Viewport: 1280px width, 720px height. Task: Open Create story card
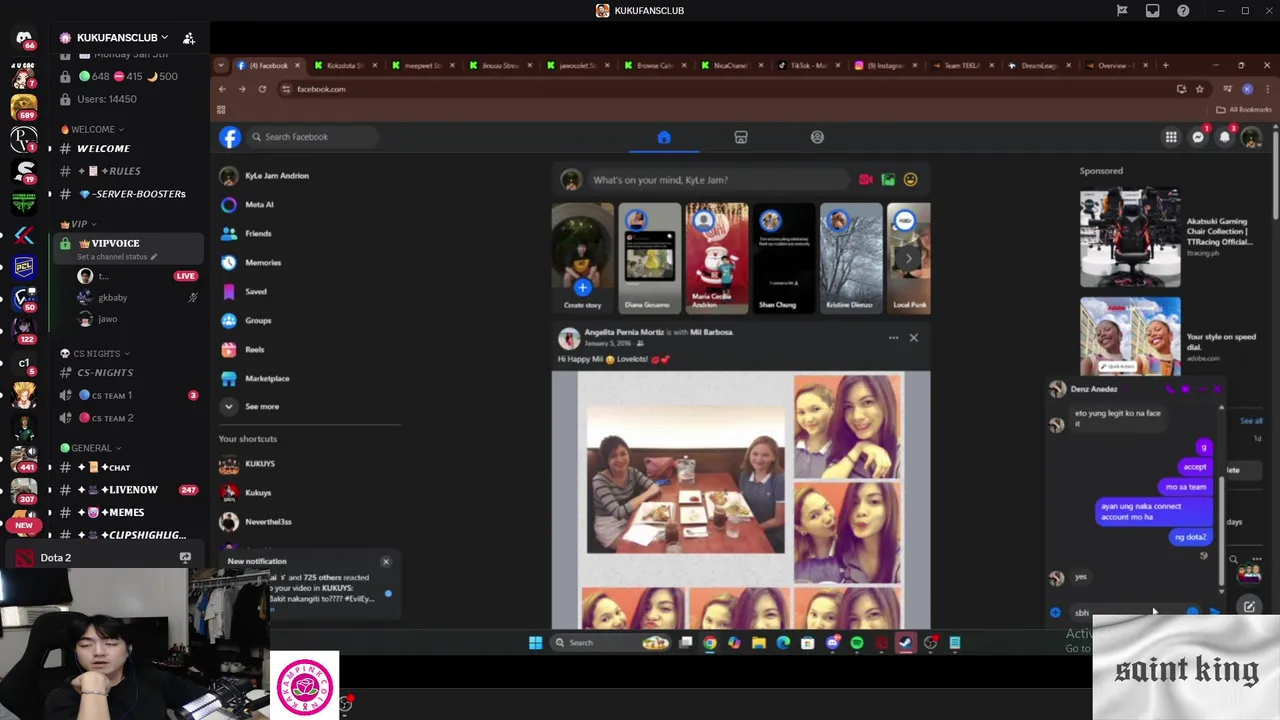582,259
